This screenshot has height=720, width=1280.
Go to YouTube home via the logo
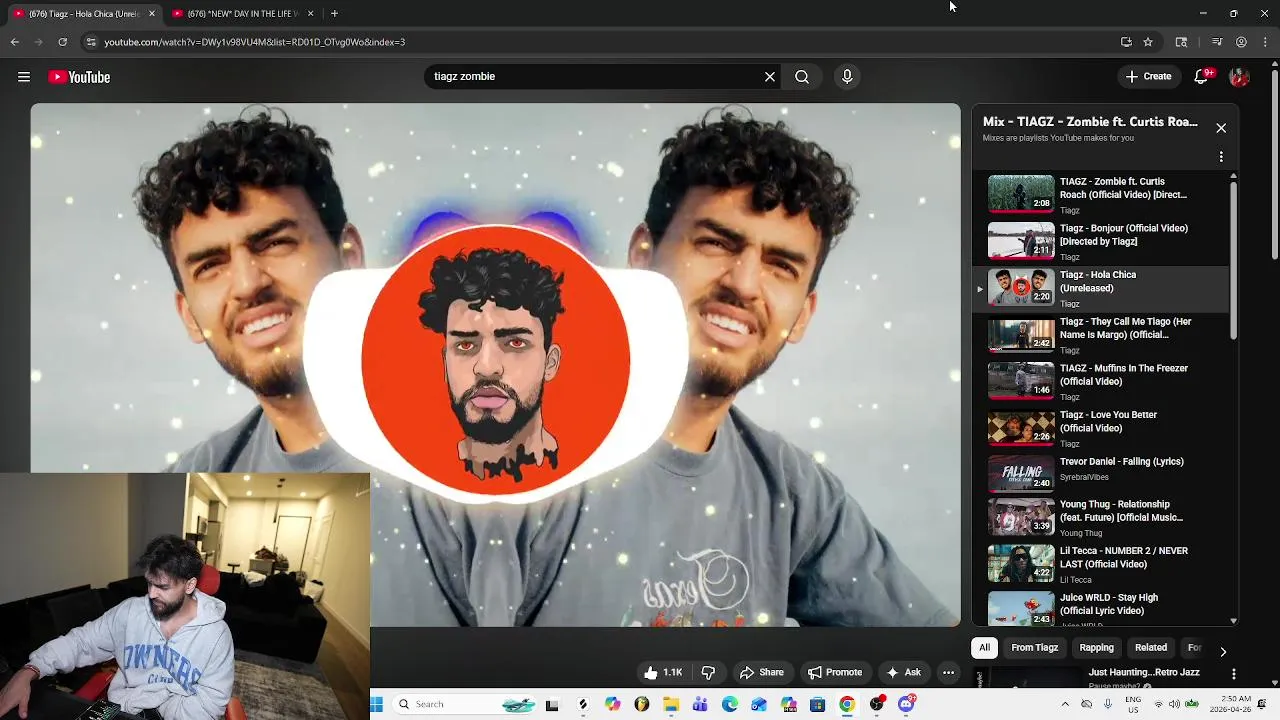(x=79, y=77)
